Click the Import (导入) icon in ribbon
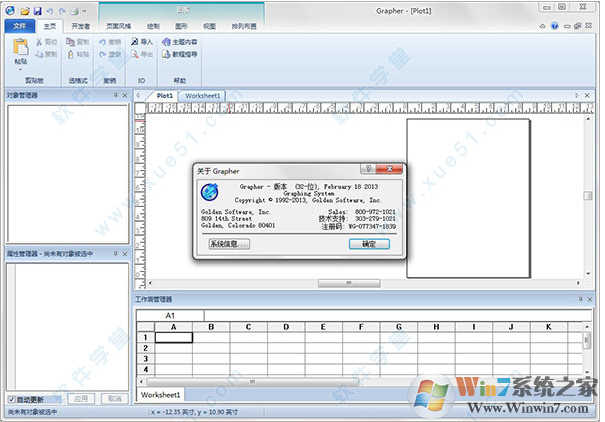Image resolution: width=605 pixels, height=422 pixels. 134,42
